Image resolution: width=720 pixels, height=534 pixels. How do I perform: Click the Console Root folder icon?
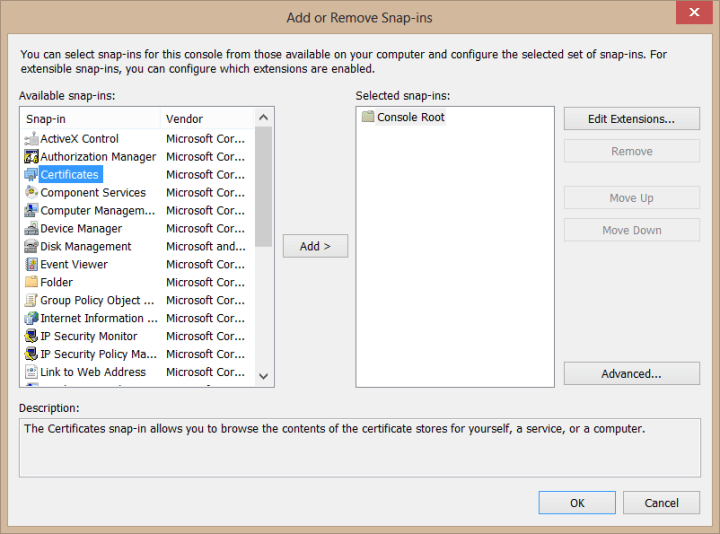coord(367,117)
